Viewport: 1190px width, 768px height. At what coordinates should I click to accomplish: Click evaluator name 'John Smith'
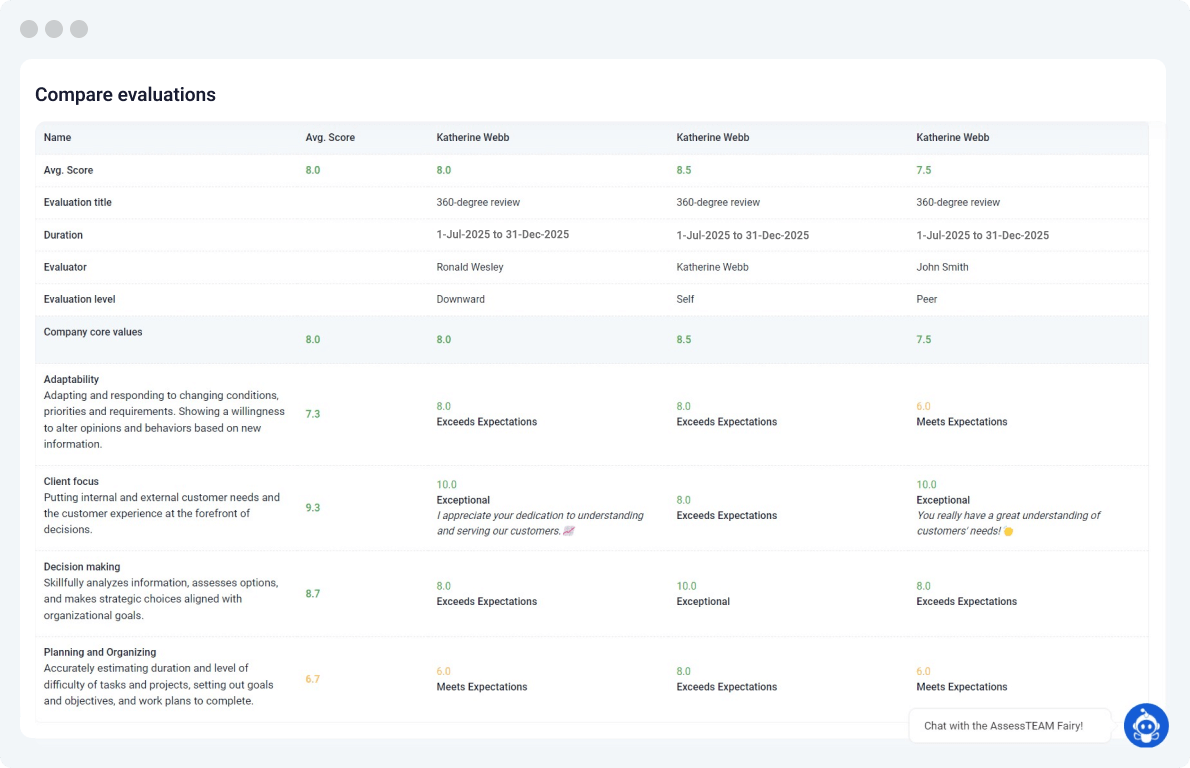(942, 267)
